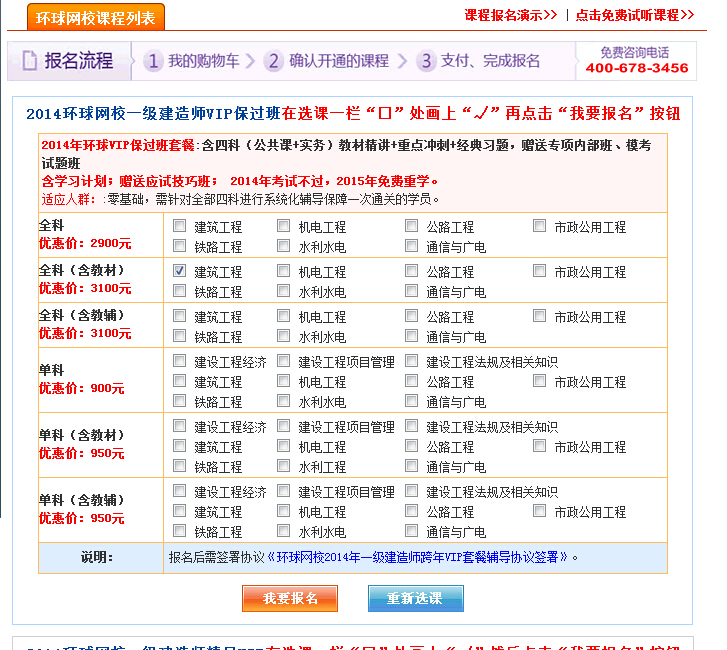Image resolution: width=727 pixels, height=650 pixels.
Task: Check 市政公用工程 in 全科（含教辅） row
Action: pos(539,316)
